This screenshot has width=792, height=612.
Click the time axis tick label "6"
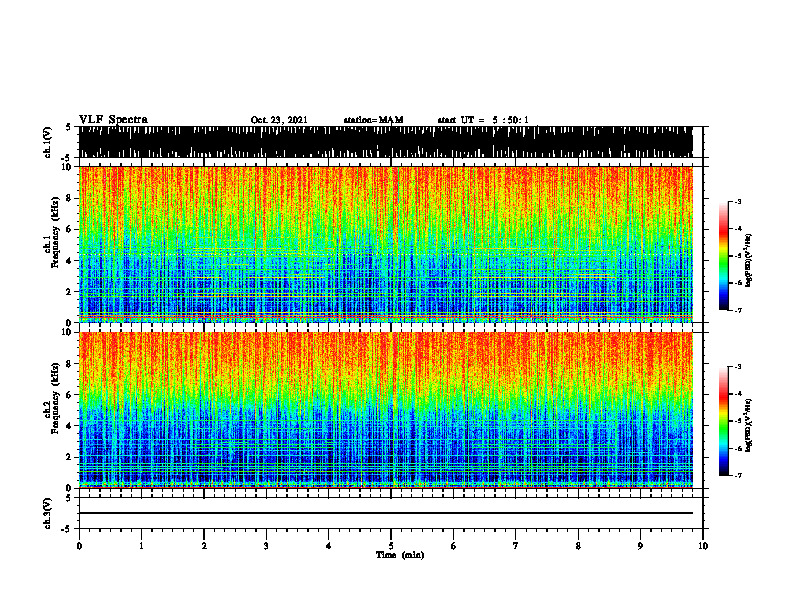pos(454,546)
